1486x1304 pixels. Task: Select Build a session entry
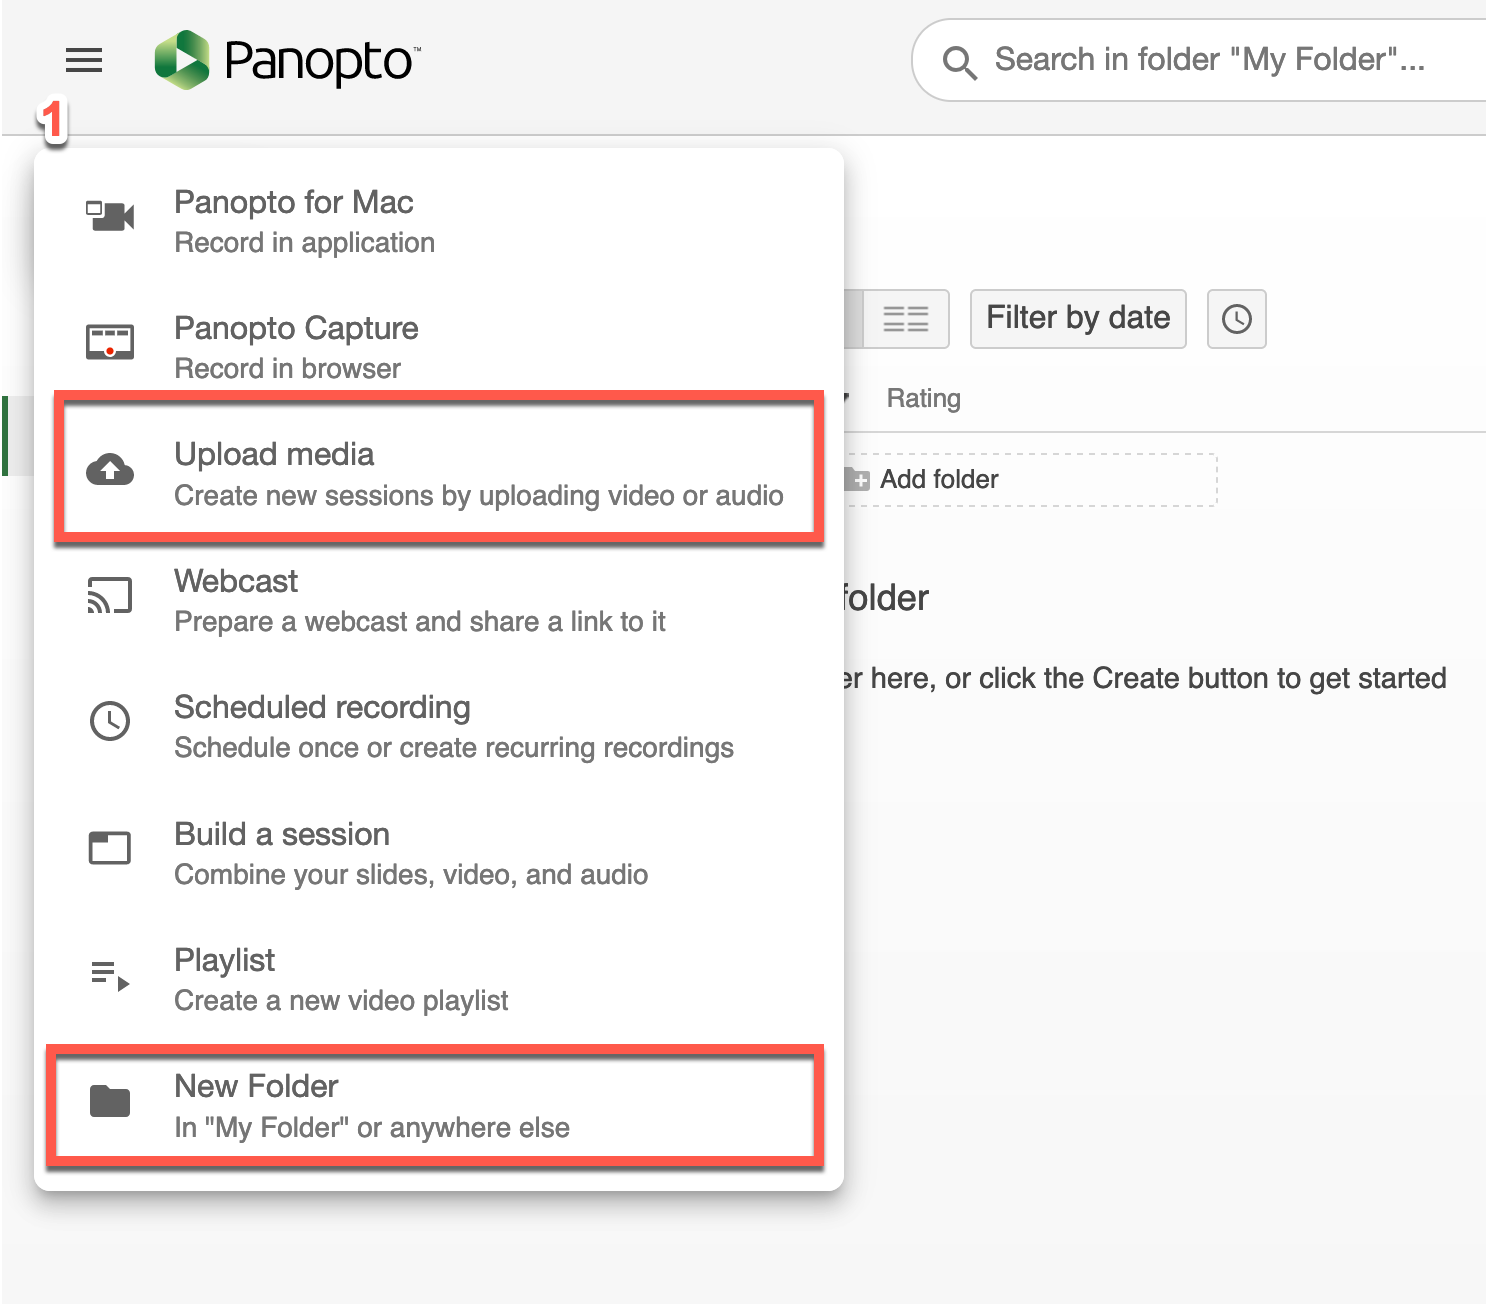click(439, 853)
